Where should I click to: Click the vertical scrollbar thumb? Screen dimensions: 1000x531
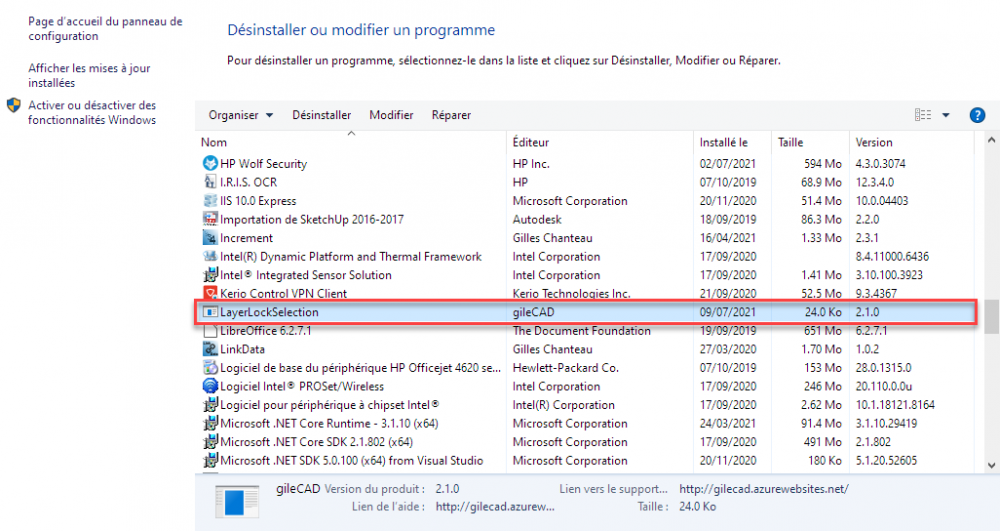coord(991,317)
